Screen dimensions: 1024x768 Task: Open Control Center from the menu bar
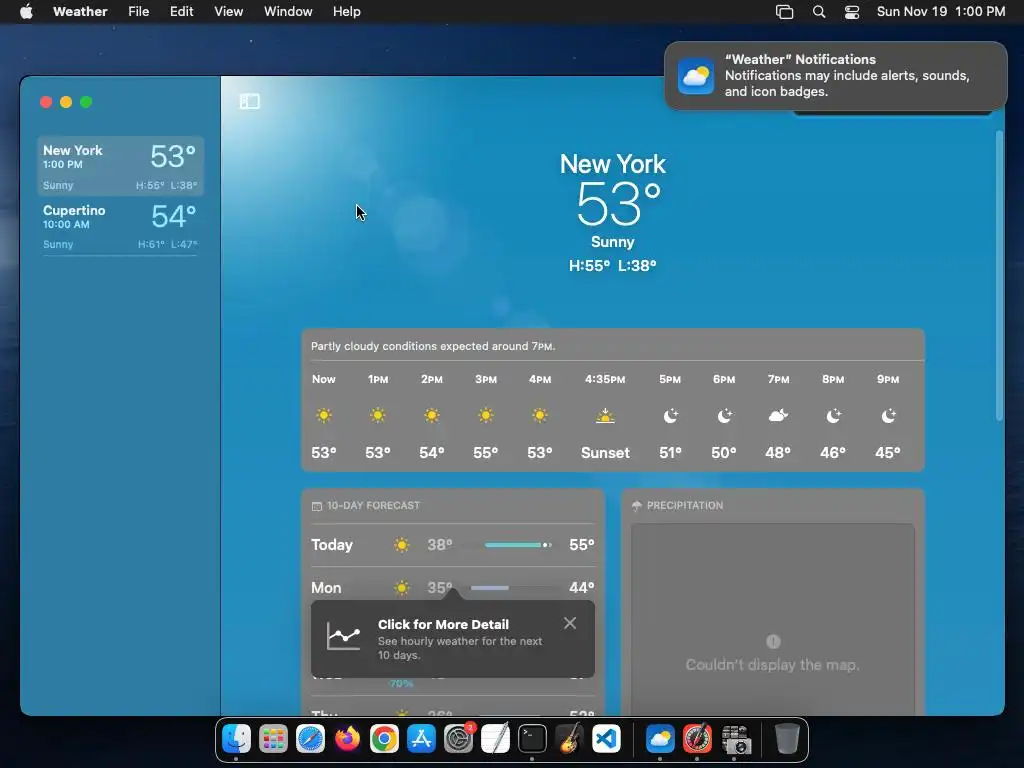click(852, 12)
